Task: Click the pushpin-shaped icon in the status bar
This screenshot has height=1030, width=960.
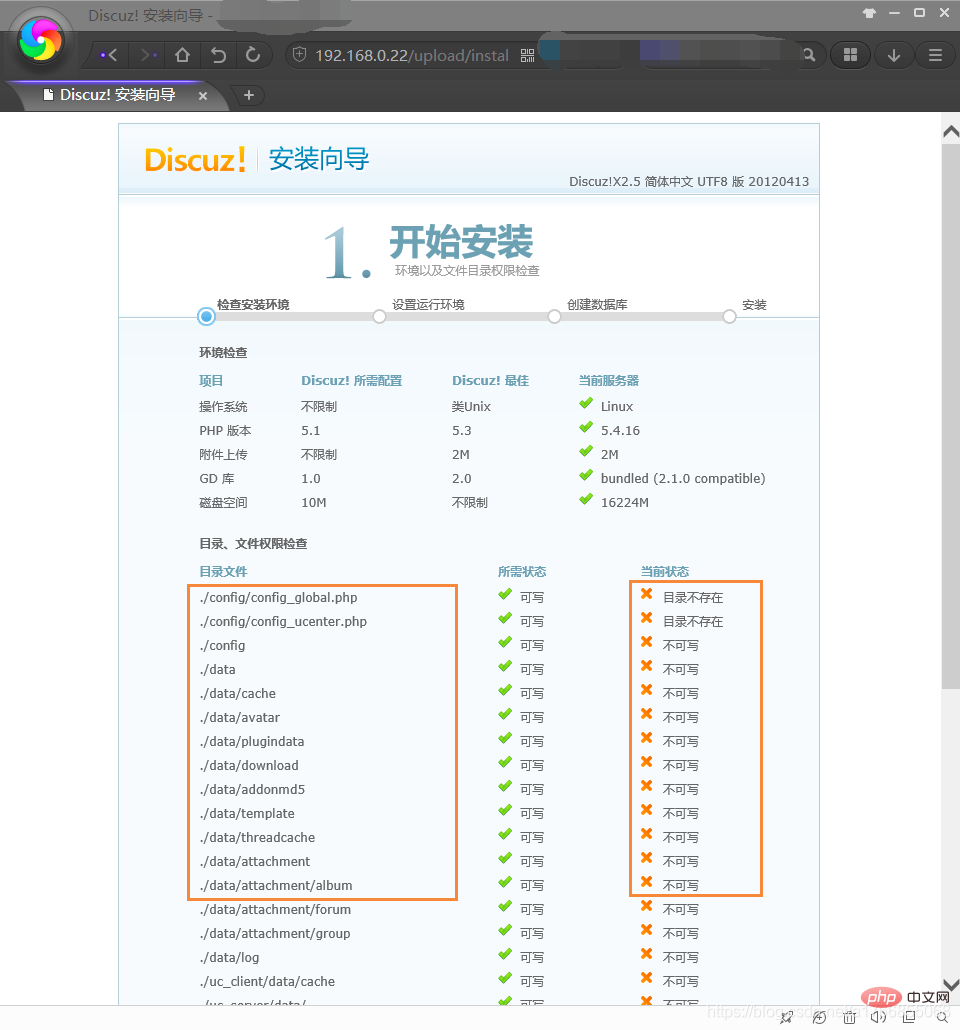Action: click(786, 1018)
